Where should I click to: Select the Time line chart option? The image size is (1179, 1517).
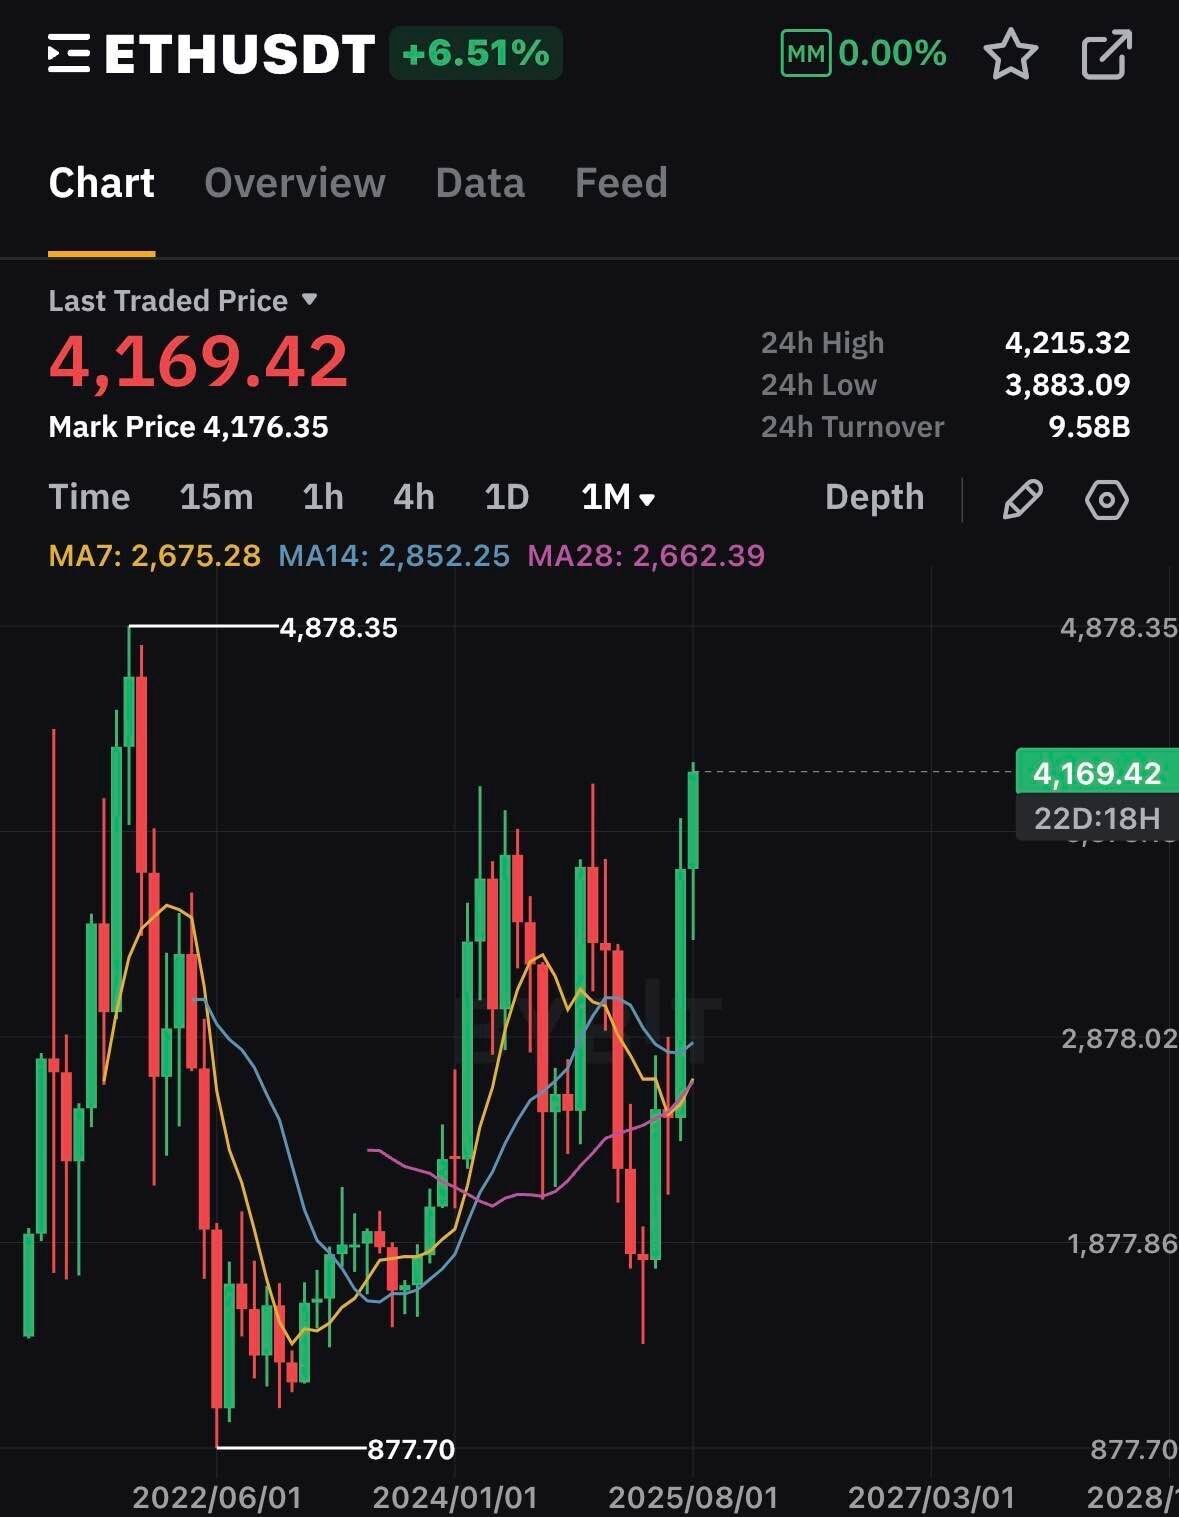click(x=89, y=497)
